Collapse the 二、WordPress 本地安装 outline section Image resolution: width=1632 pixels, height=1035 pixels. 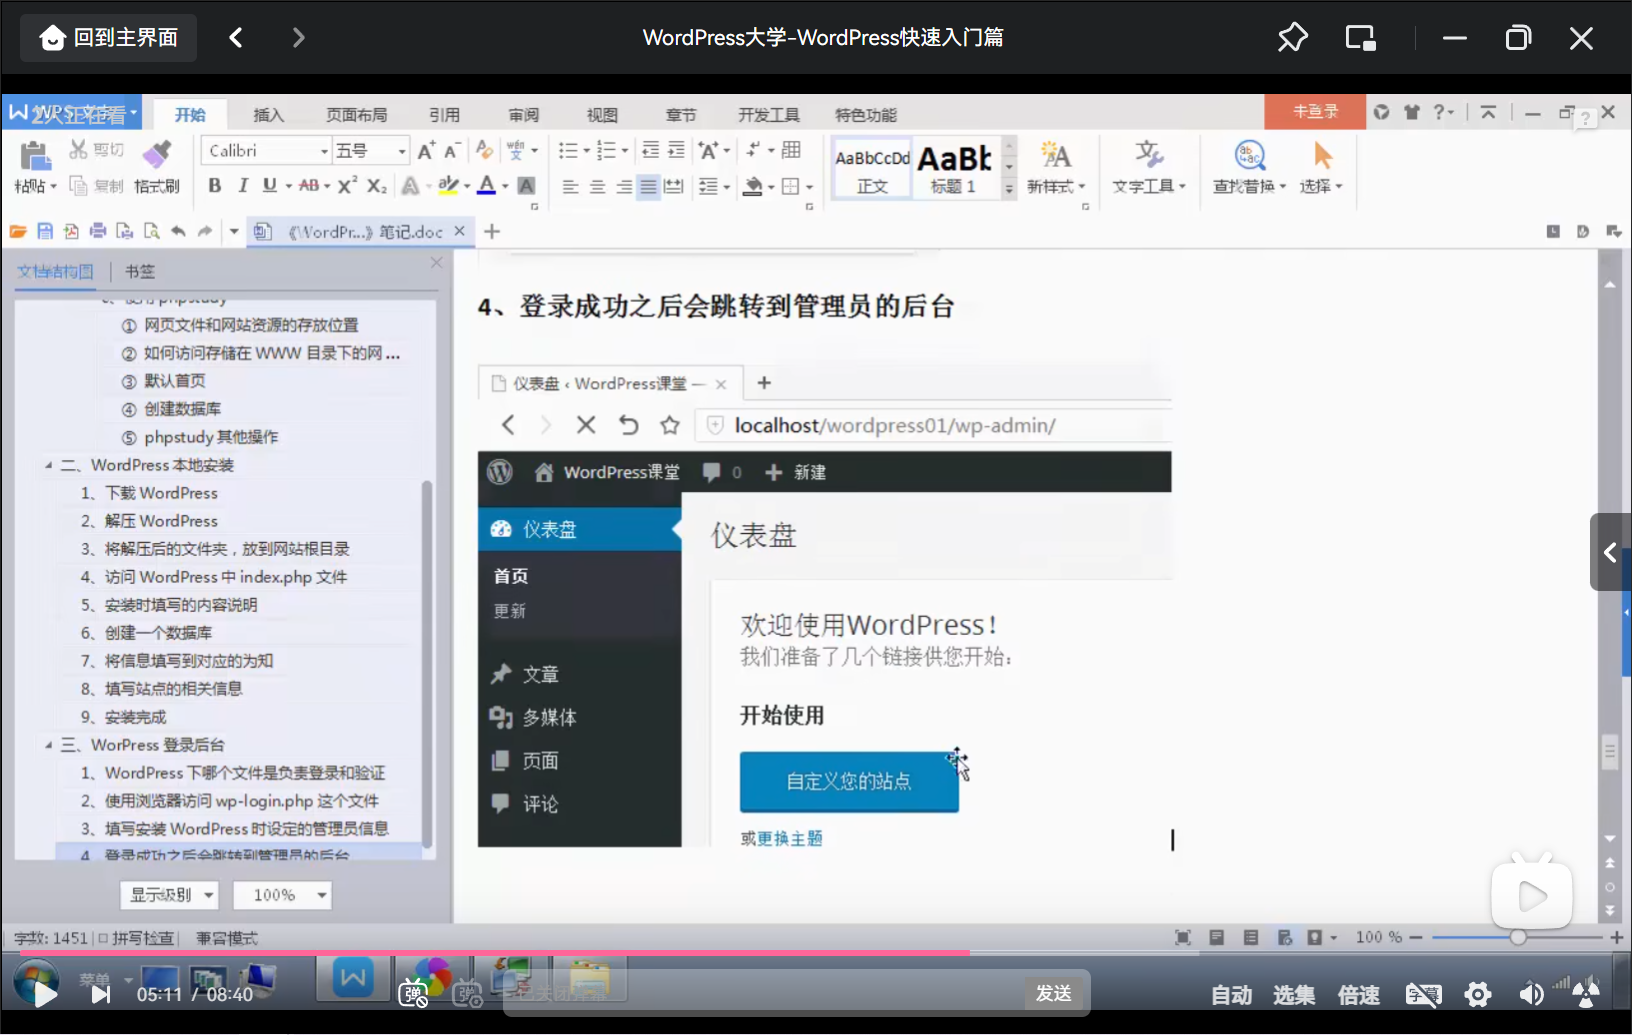click(48, 465)
